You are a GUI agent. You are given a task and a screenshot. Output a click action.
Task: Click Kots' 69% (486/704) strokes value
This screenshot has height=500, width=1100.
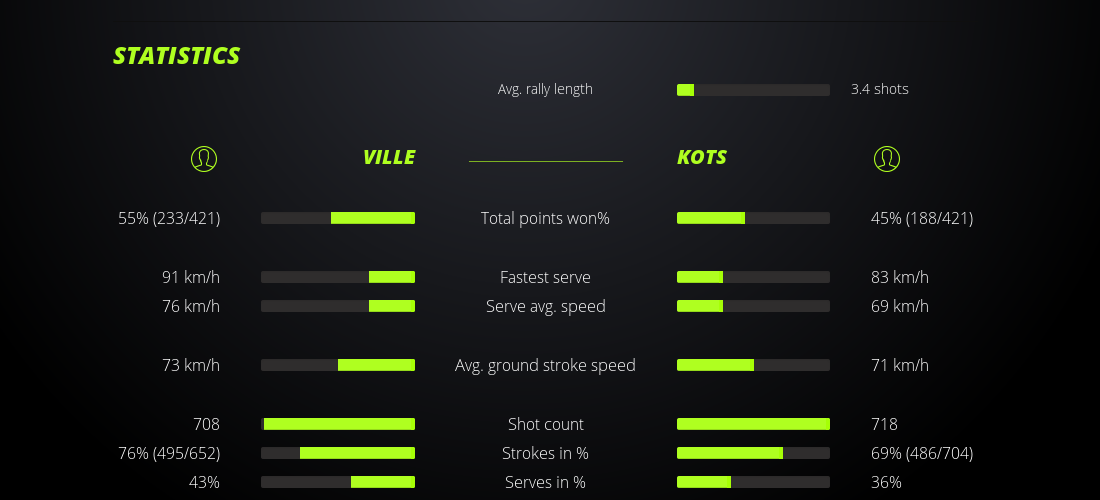coord(921,453)
